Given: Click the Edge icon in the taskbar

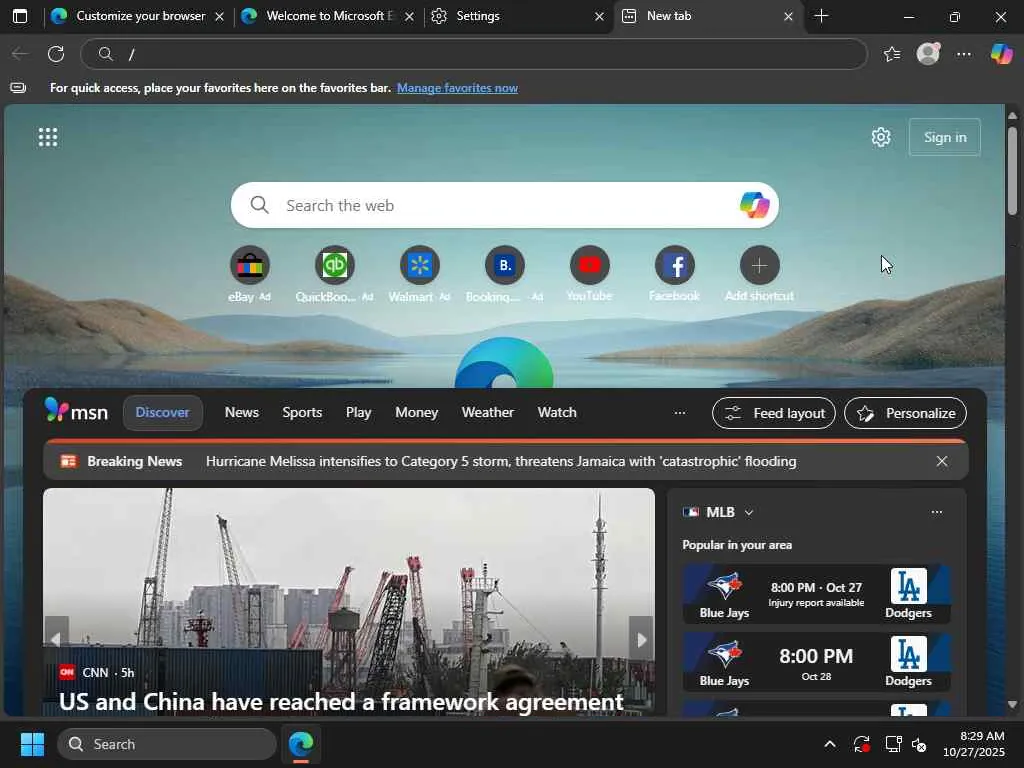Looking at the screenshot, I should tap(301, 744).
